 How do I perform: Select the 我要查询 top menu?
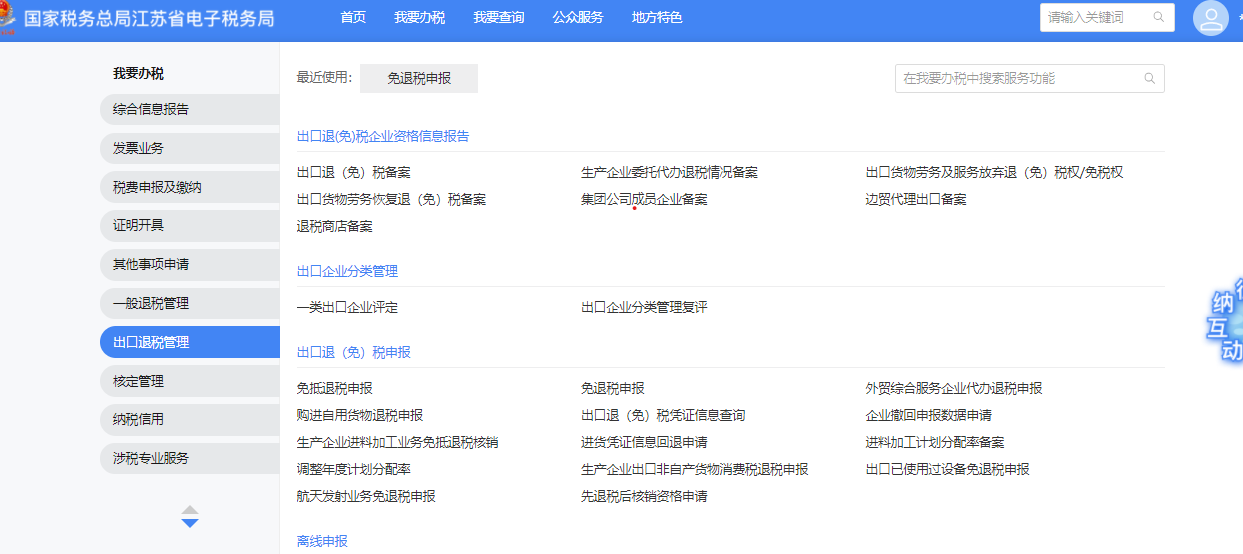(498, 18)
